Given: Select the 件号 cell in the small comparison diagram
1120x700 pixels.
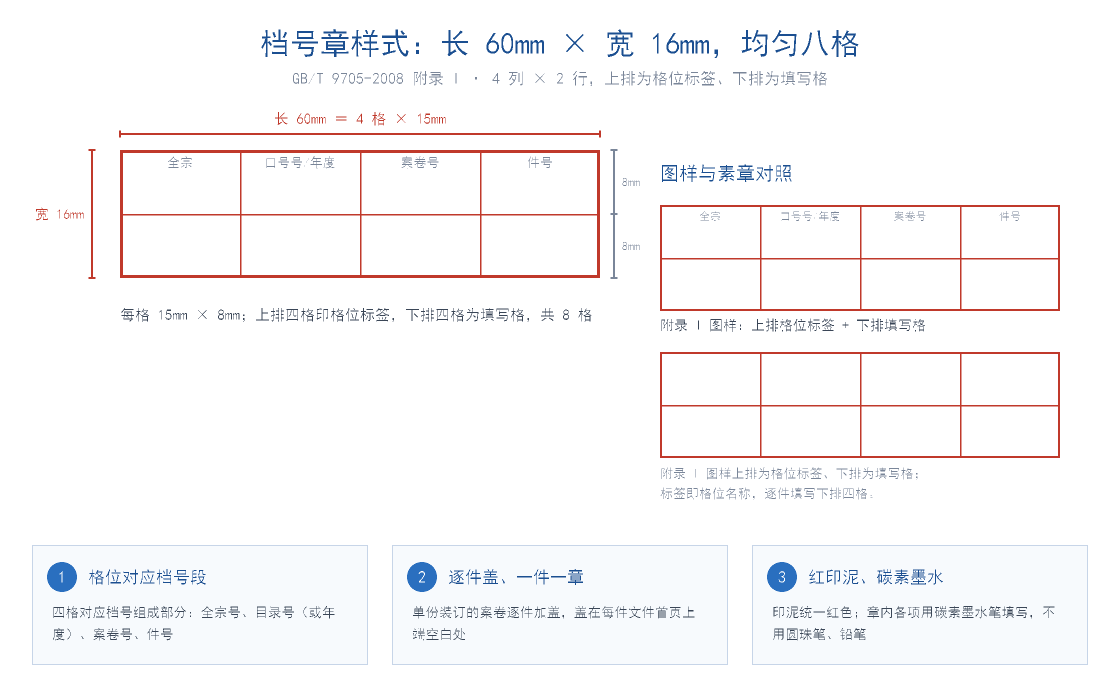Looking at the screenshot, I should click(1010, 232).
